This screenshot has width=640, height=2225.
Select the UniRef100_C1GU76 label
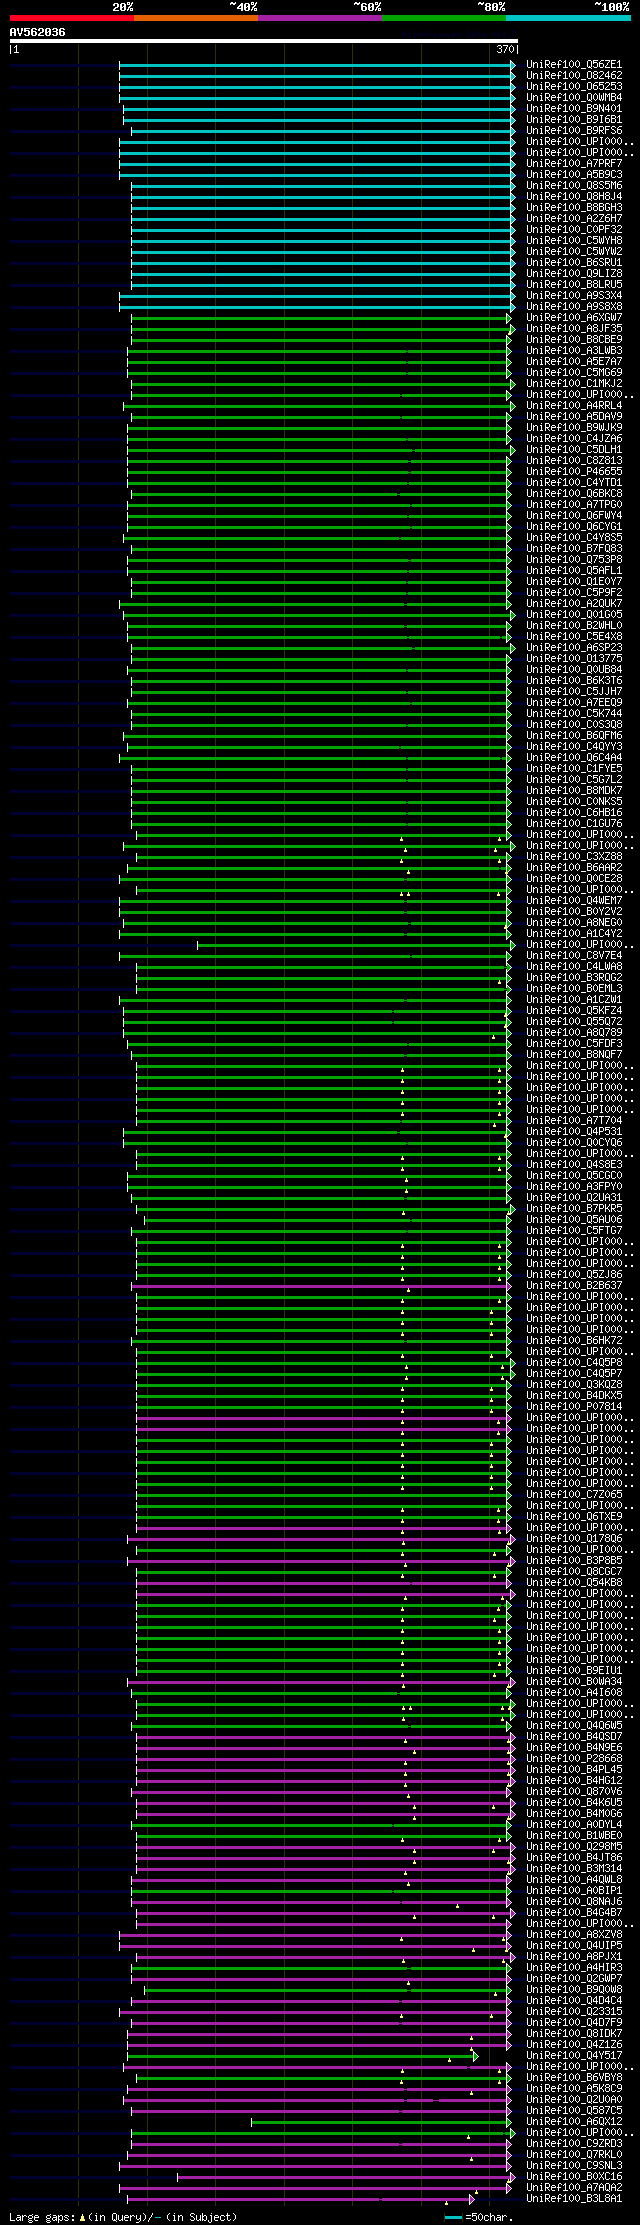click(x=574, y=824)
